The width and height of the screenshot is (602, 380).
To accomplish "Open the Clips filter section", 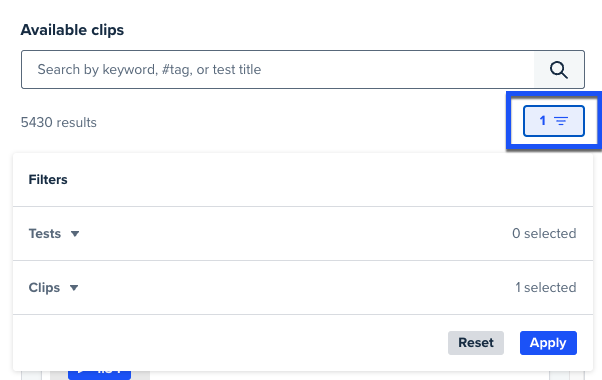I will coord(303,287).
